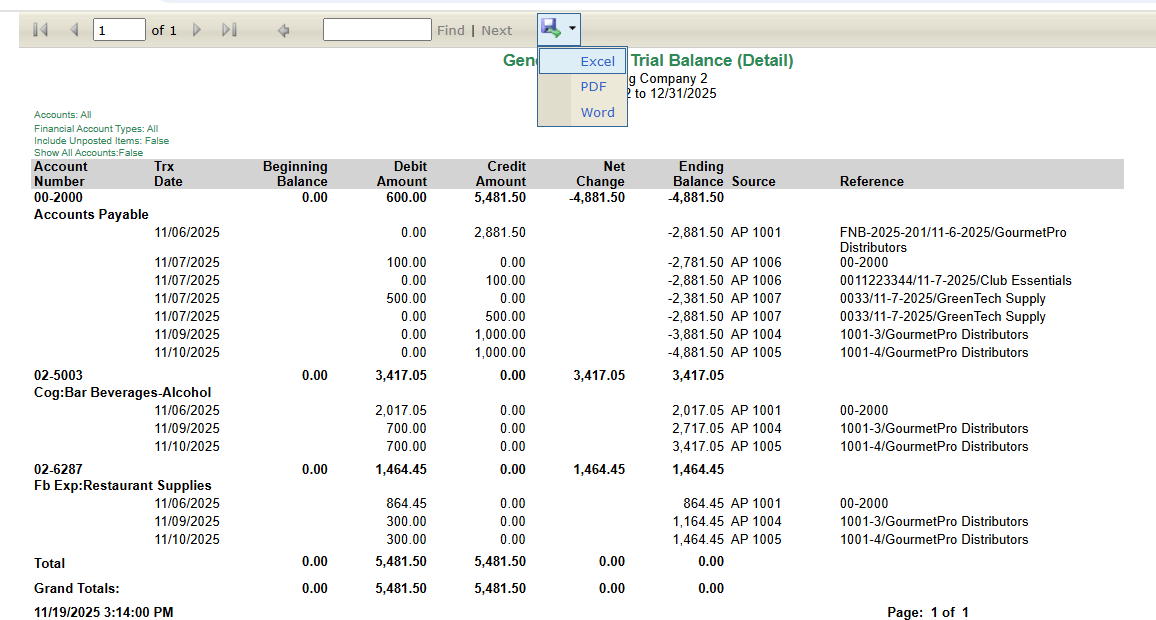Image resolution: width=1156 pixels, height=620 pixels.
Task: Click the current page number field
Action: coord(118,30)
